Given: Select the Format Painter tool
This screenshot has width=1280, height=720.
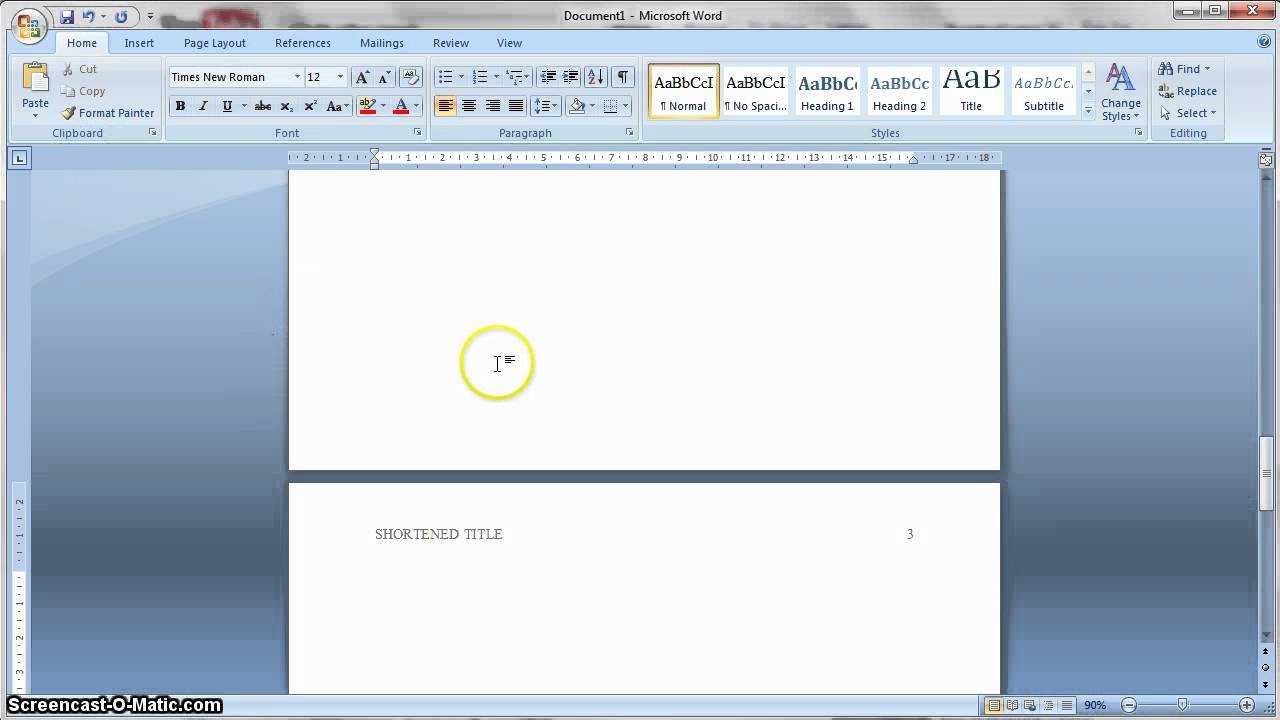Looking at the screenshot, I should [108, 113].
